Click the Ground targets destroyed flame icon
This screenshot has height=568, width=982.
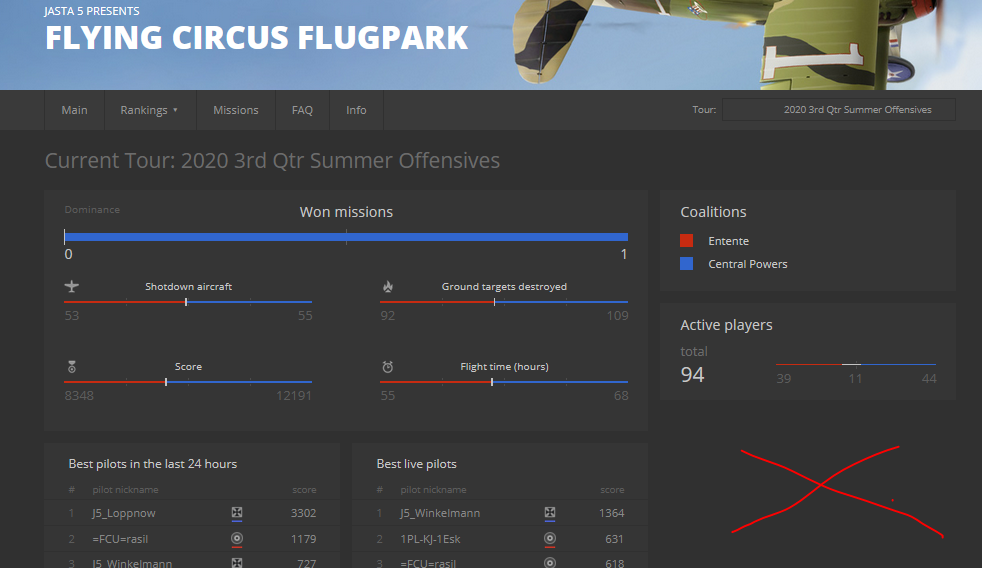[388, 286]
